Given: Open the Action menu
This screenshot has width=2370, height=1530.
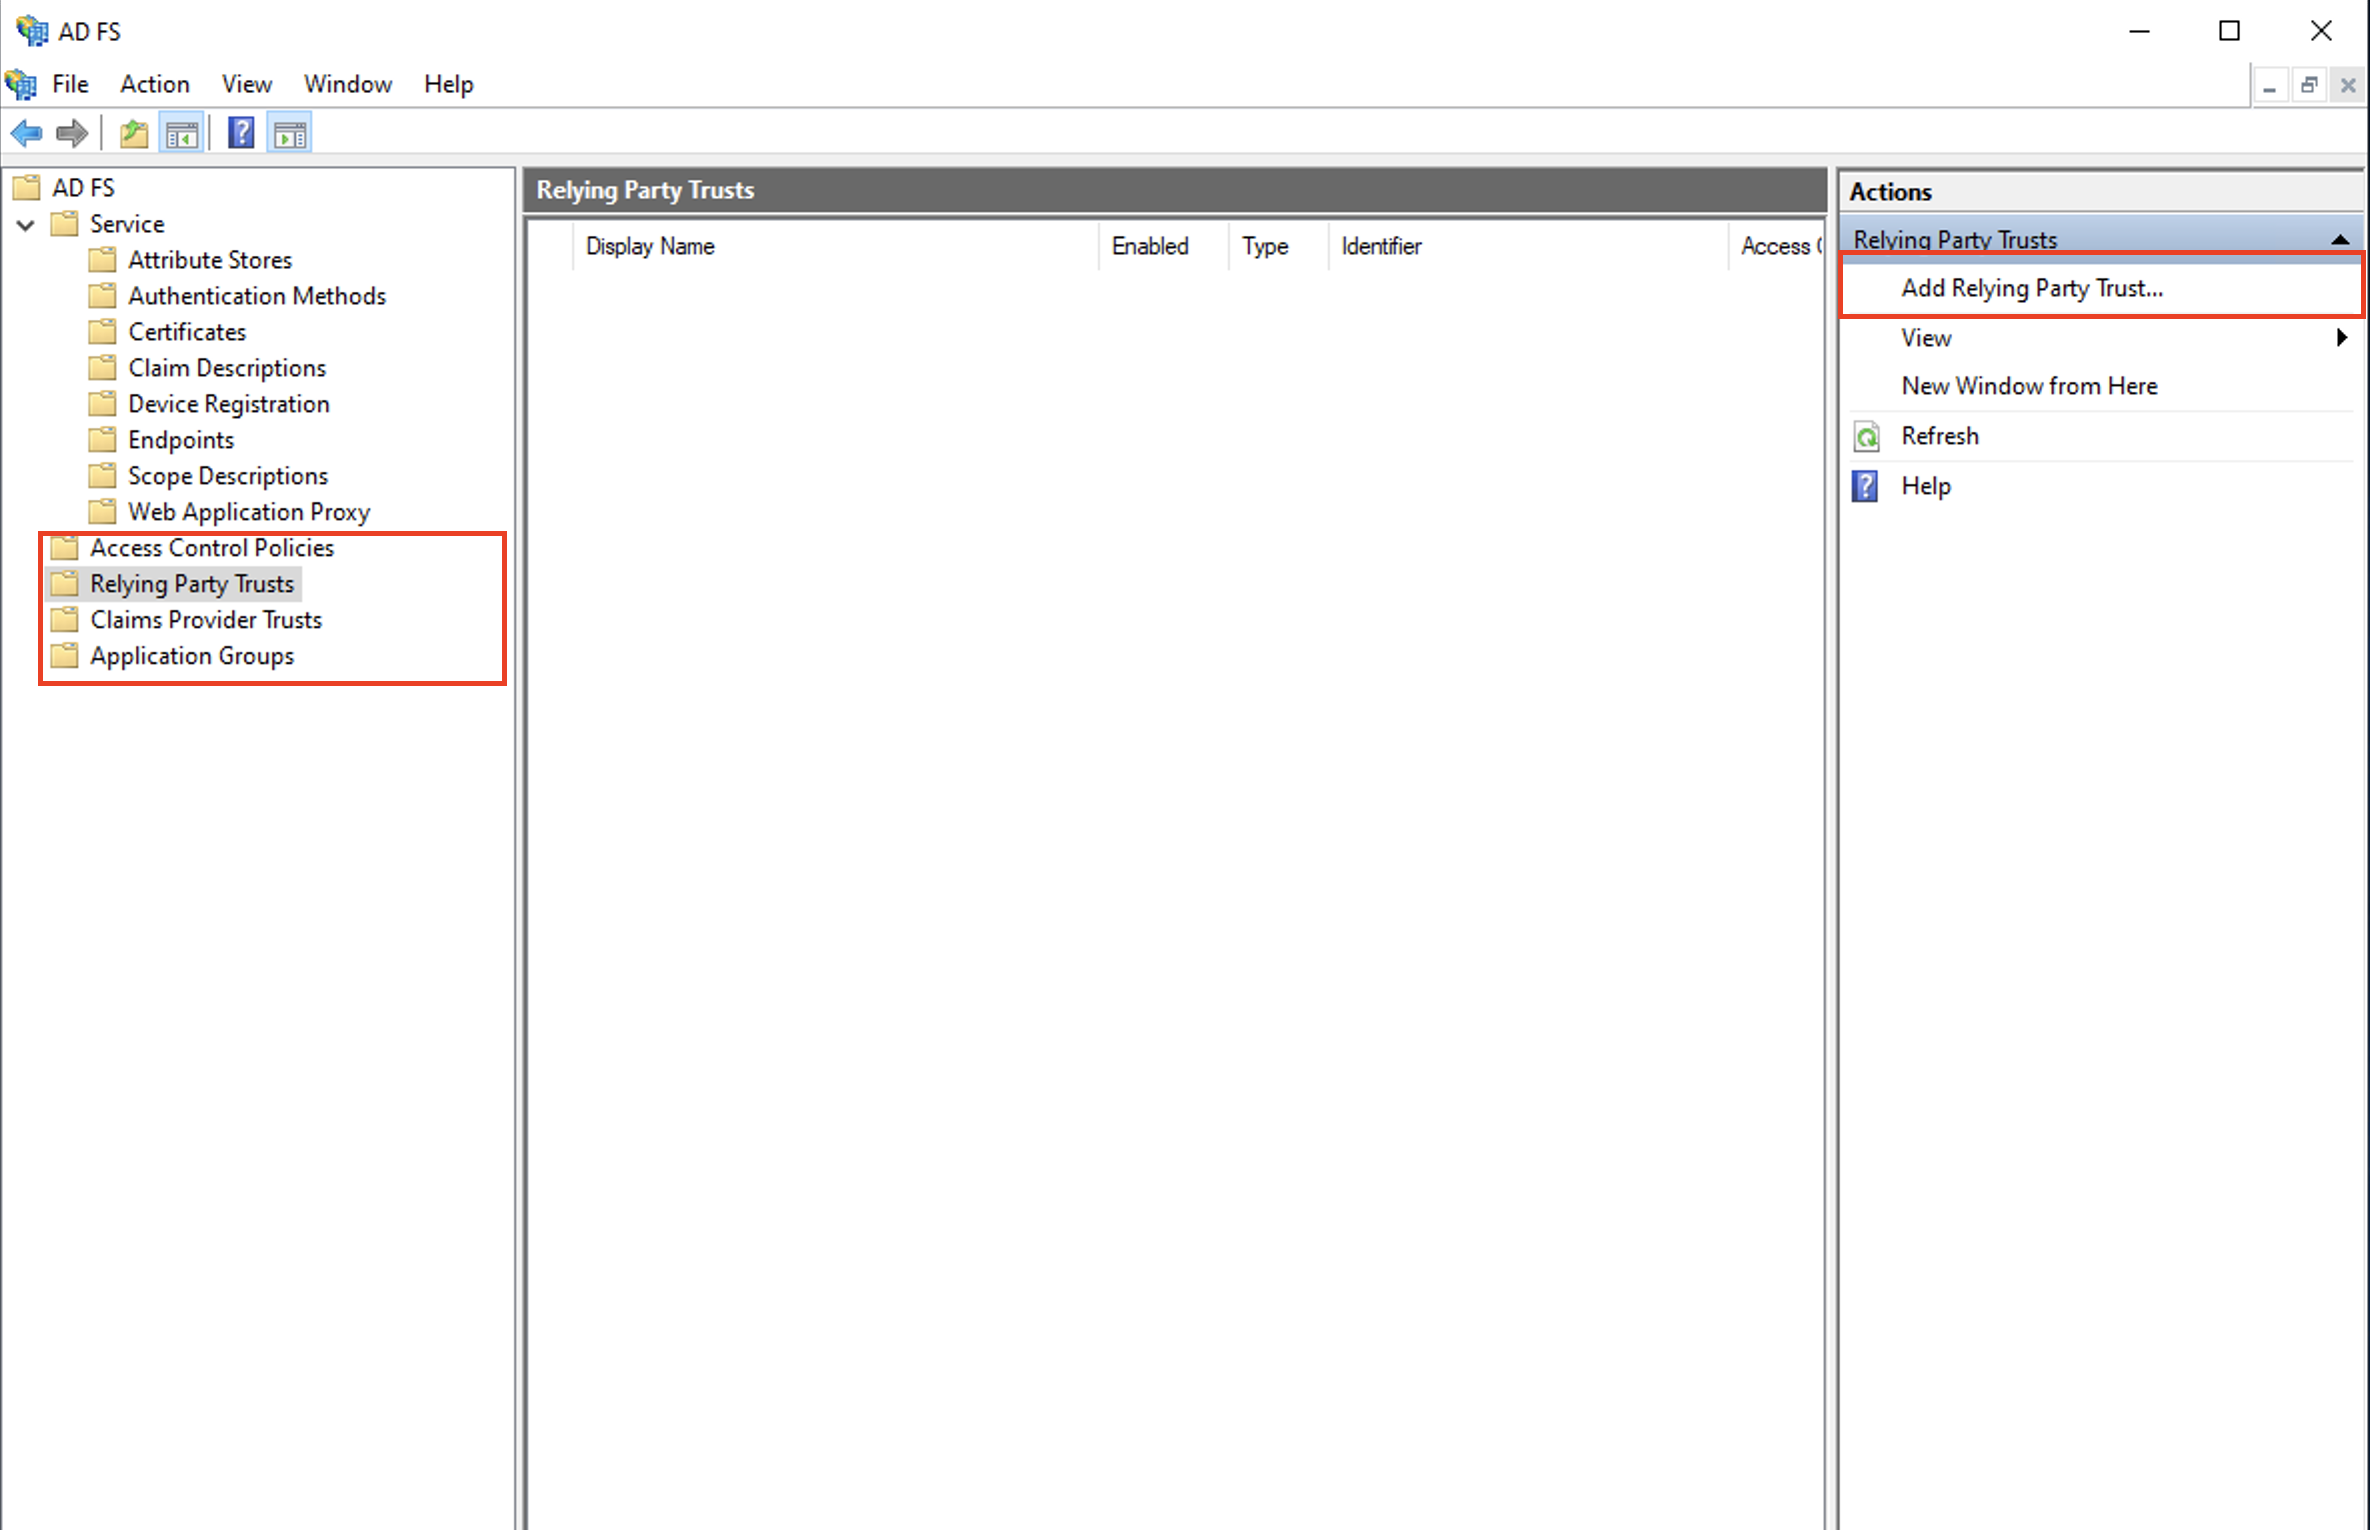Looking at the screenshot, I should pos(155,84).
